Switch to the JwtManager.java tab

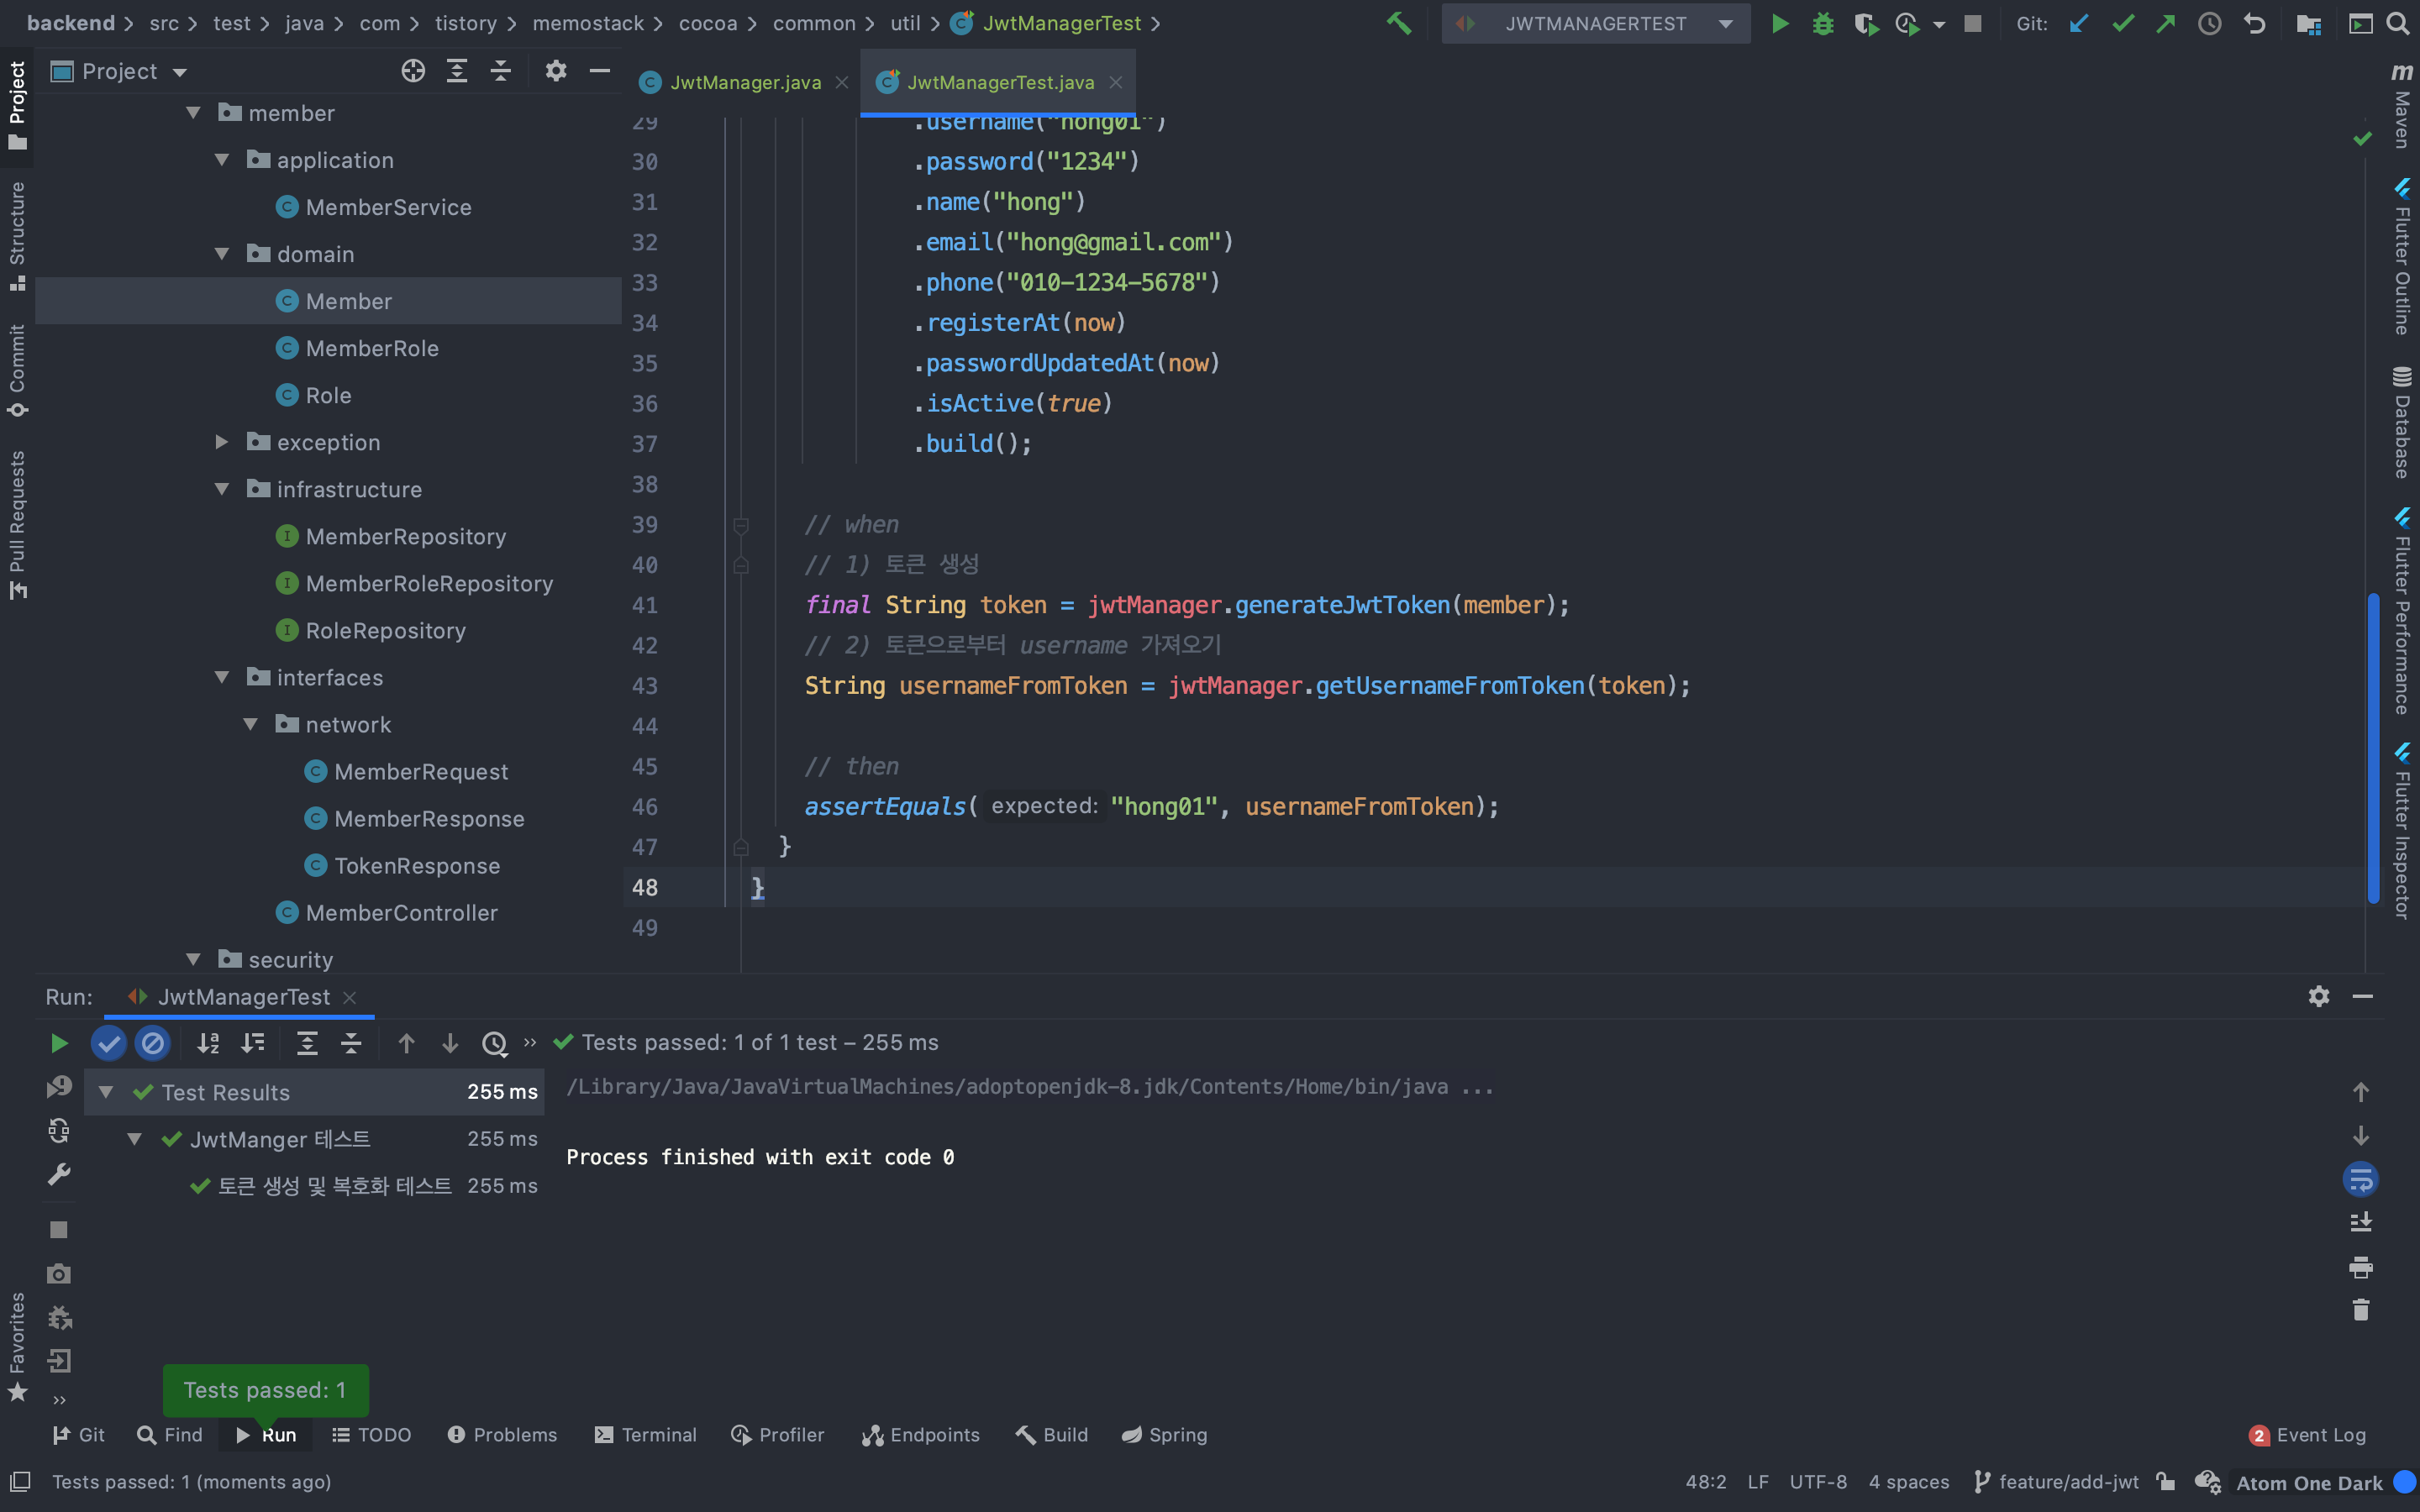(x=744, y=83)
